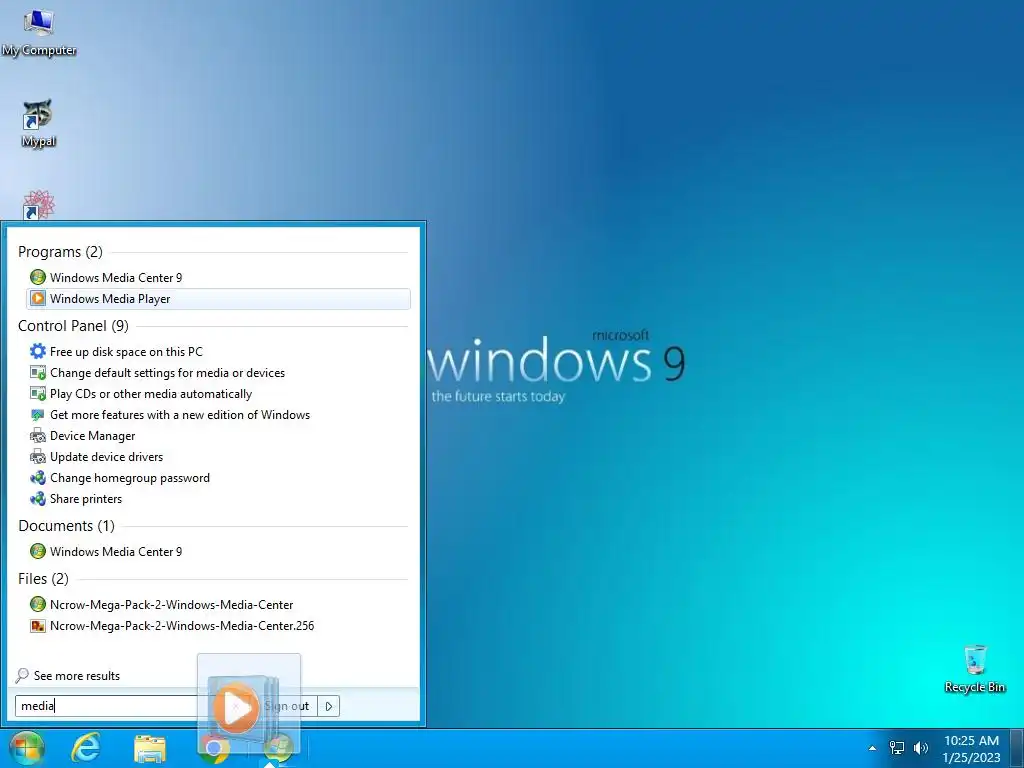Click the Documents (1) group header
The image size is (1024, 768).
67,526
